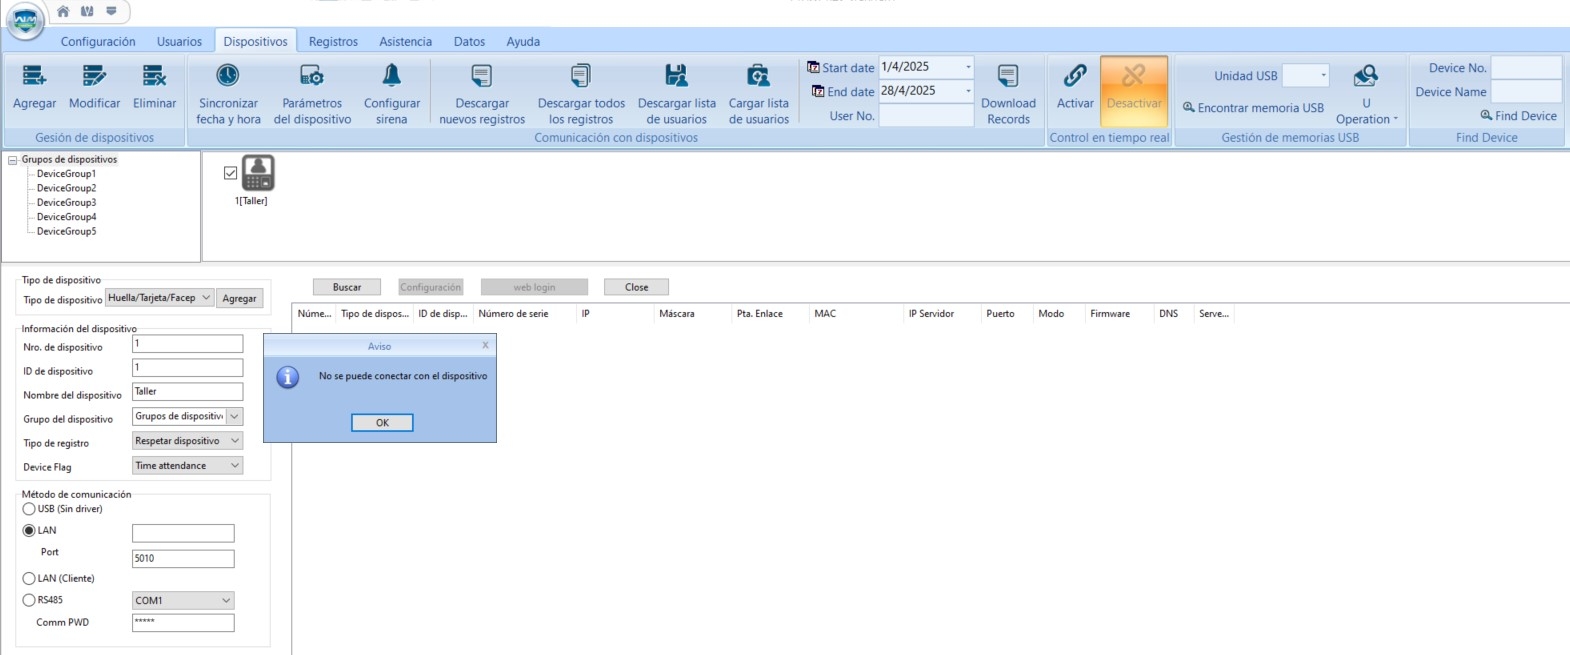Click Encontrar memoria USB
This screenshot has height=655, width=1570.
[x=1253, y=108]
